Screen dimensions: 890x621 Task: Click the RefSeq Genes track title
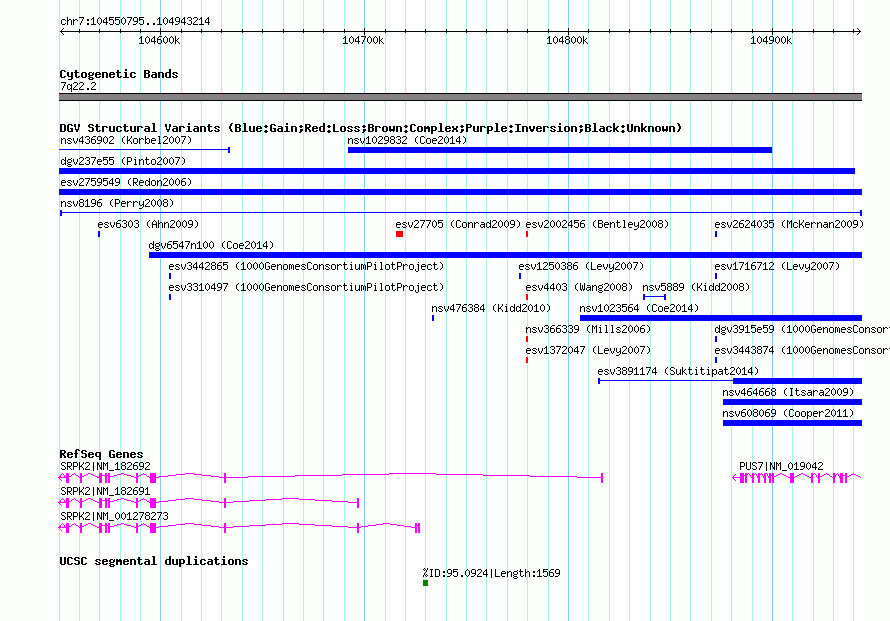[102, 454]
